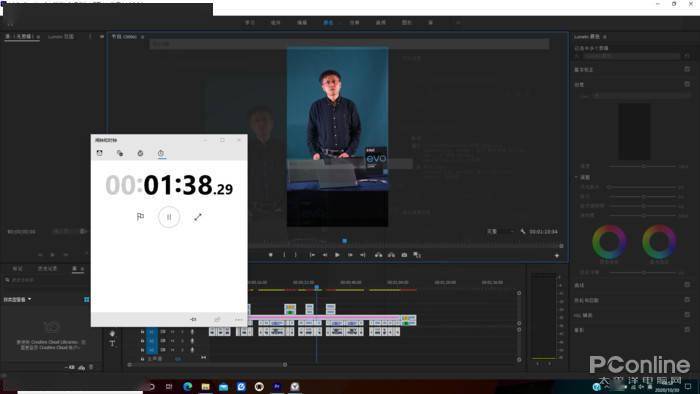Toggle 曲线 section checkbox in Lumetri
The width and height of the screenshot is (700, 394).
tap(687, 285)
